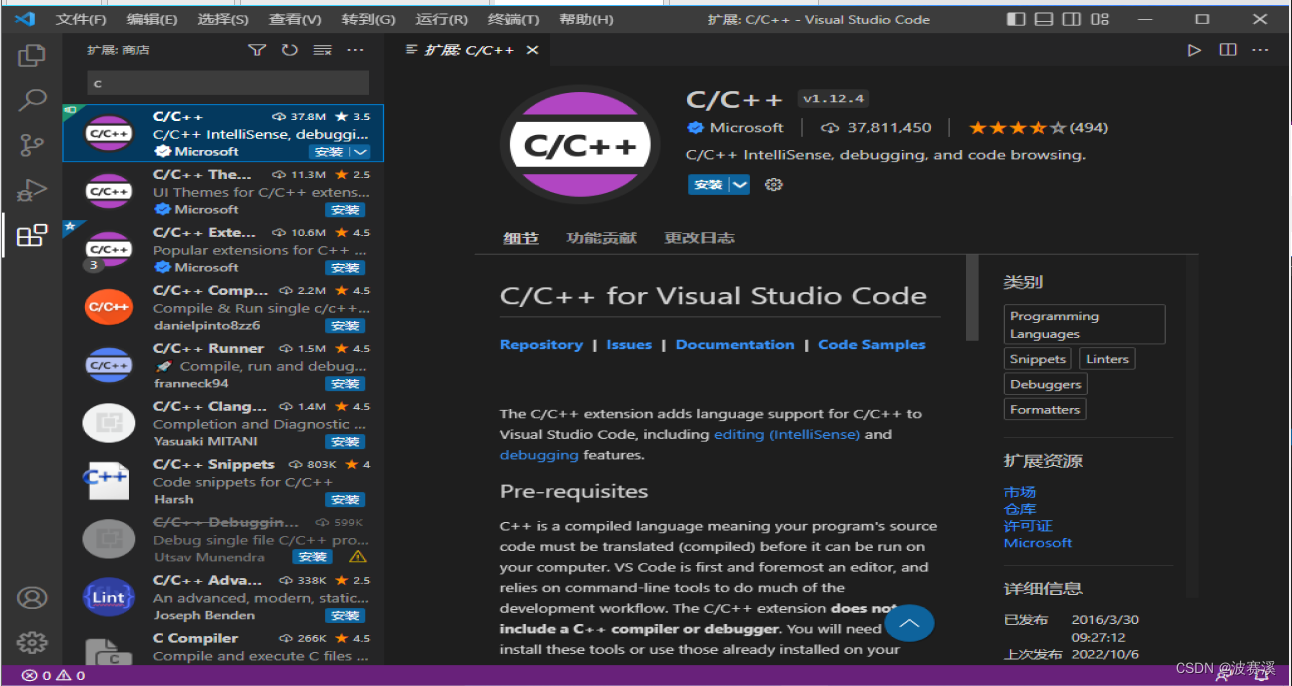
Task: Refresh the extensions list
Action: (290, 50)
